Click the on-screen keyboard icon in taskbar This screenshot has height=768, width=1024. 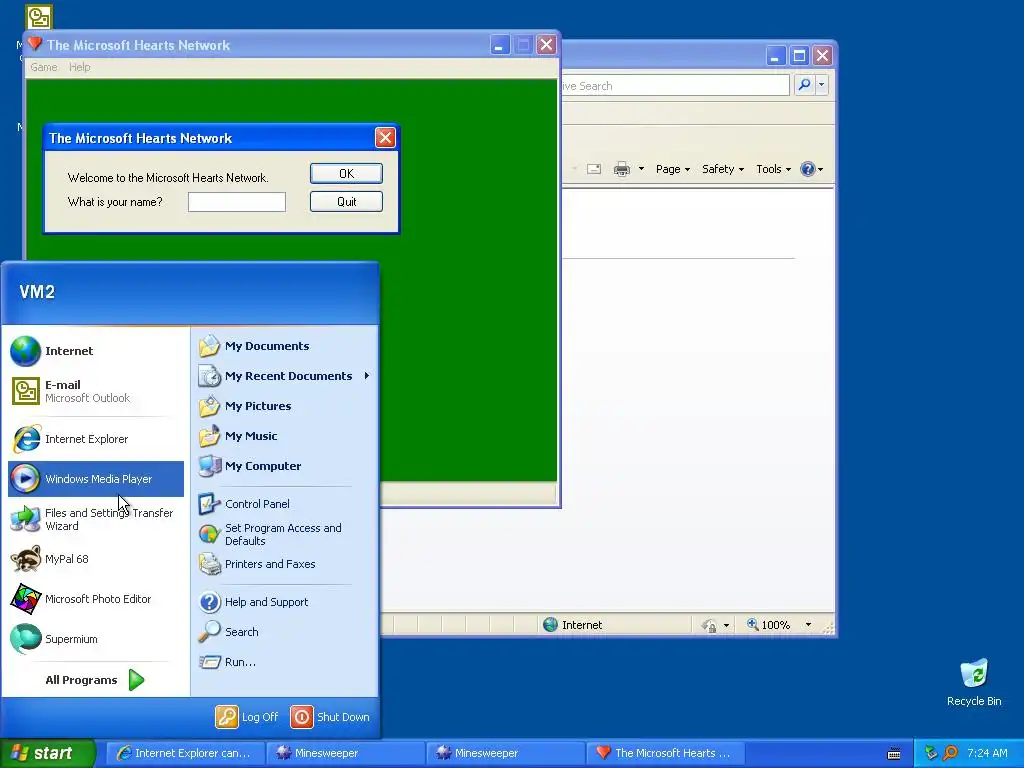894,754
